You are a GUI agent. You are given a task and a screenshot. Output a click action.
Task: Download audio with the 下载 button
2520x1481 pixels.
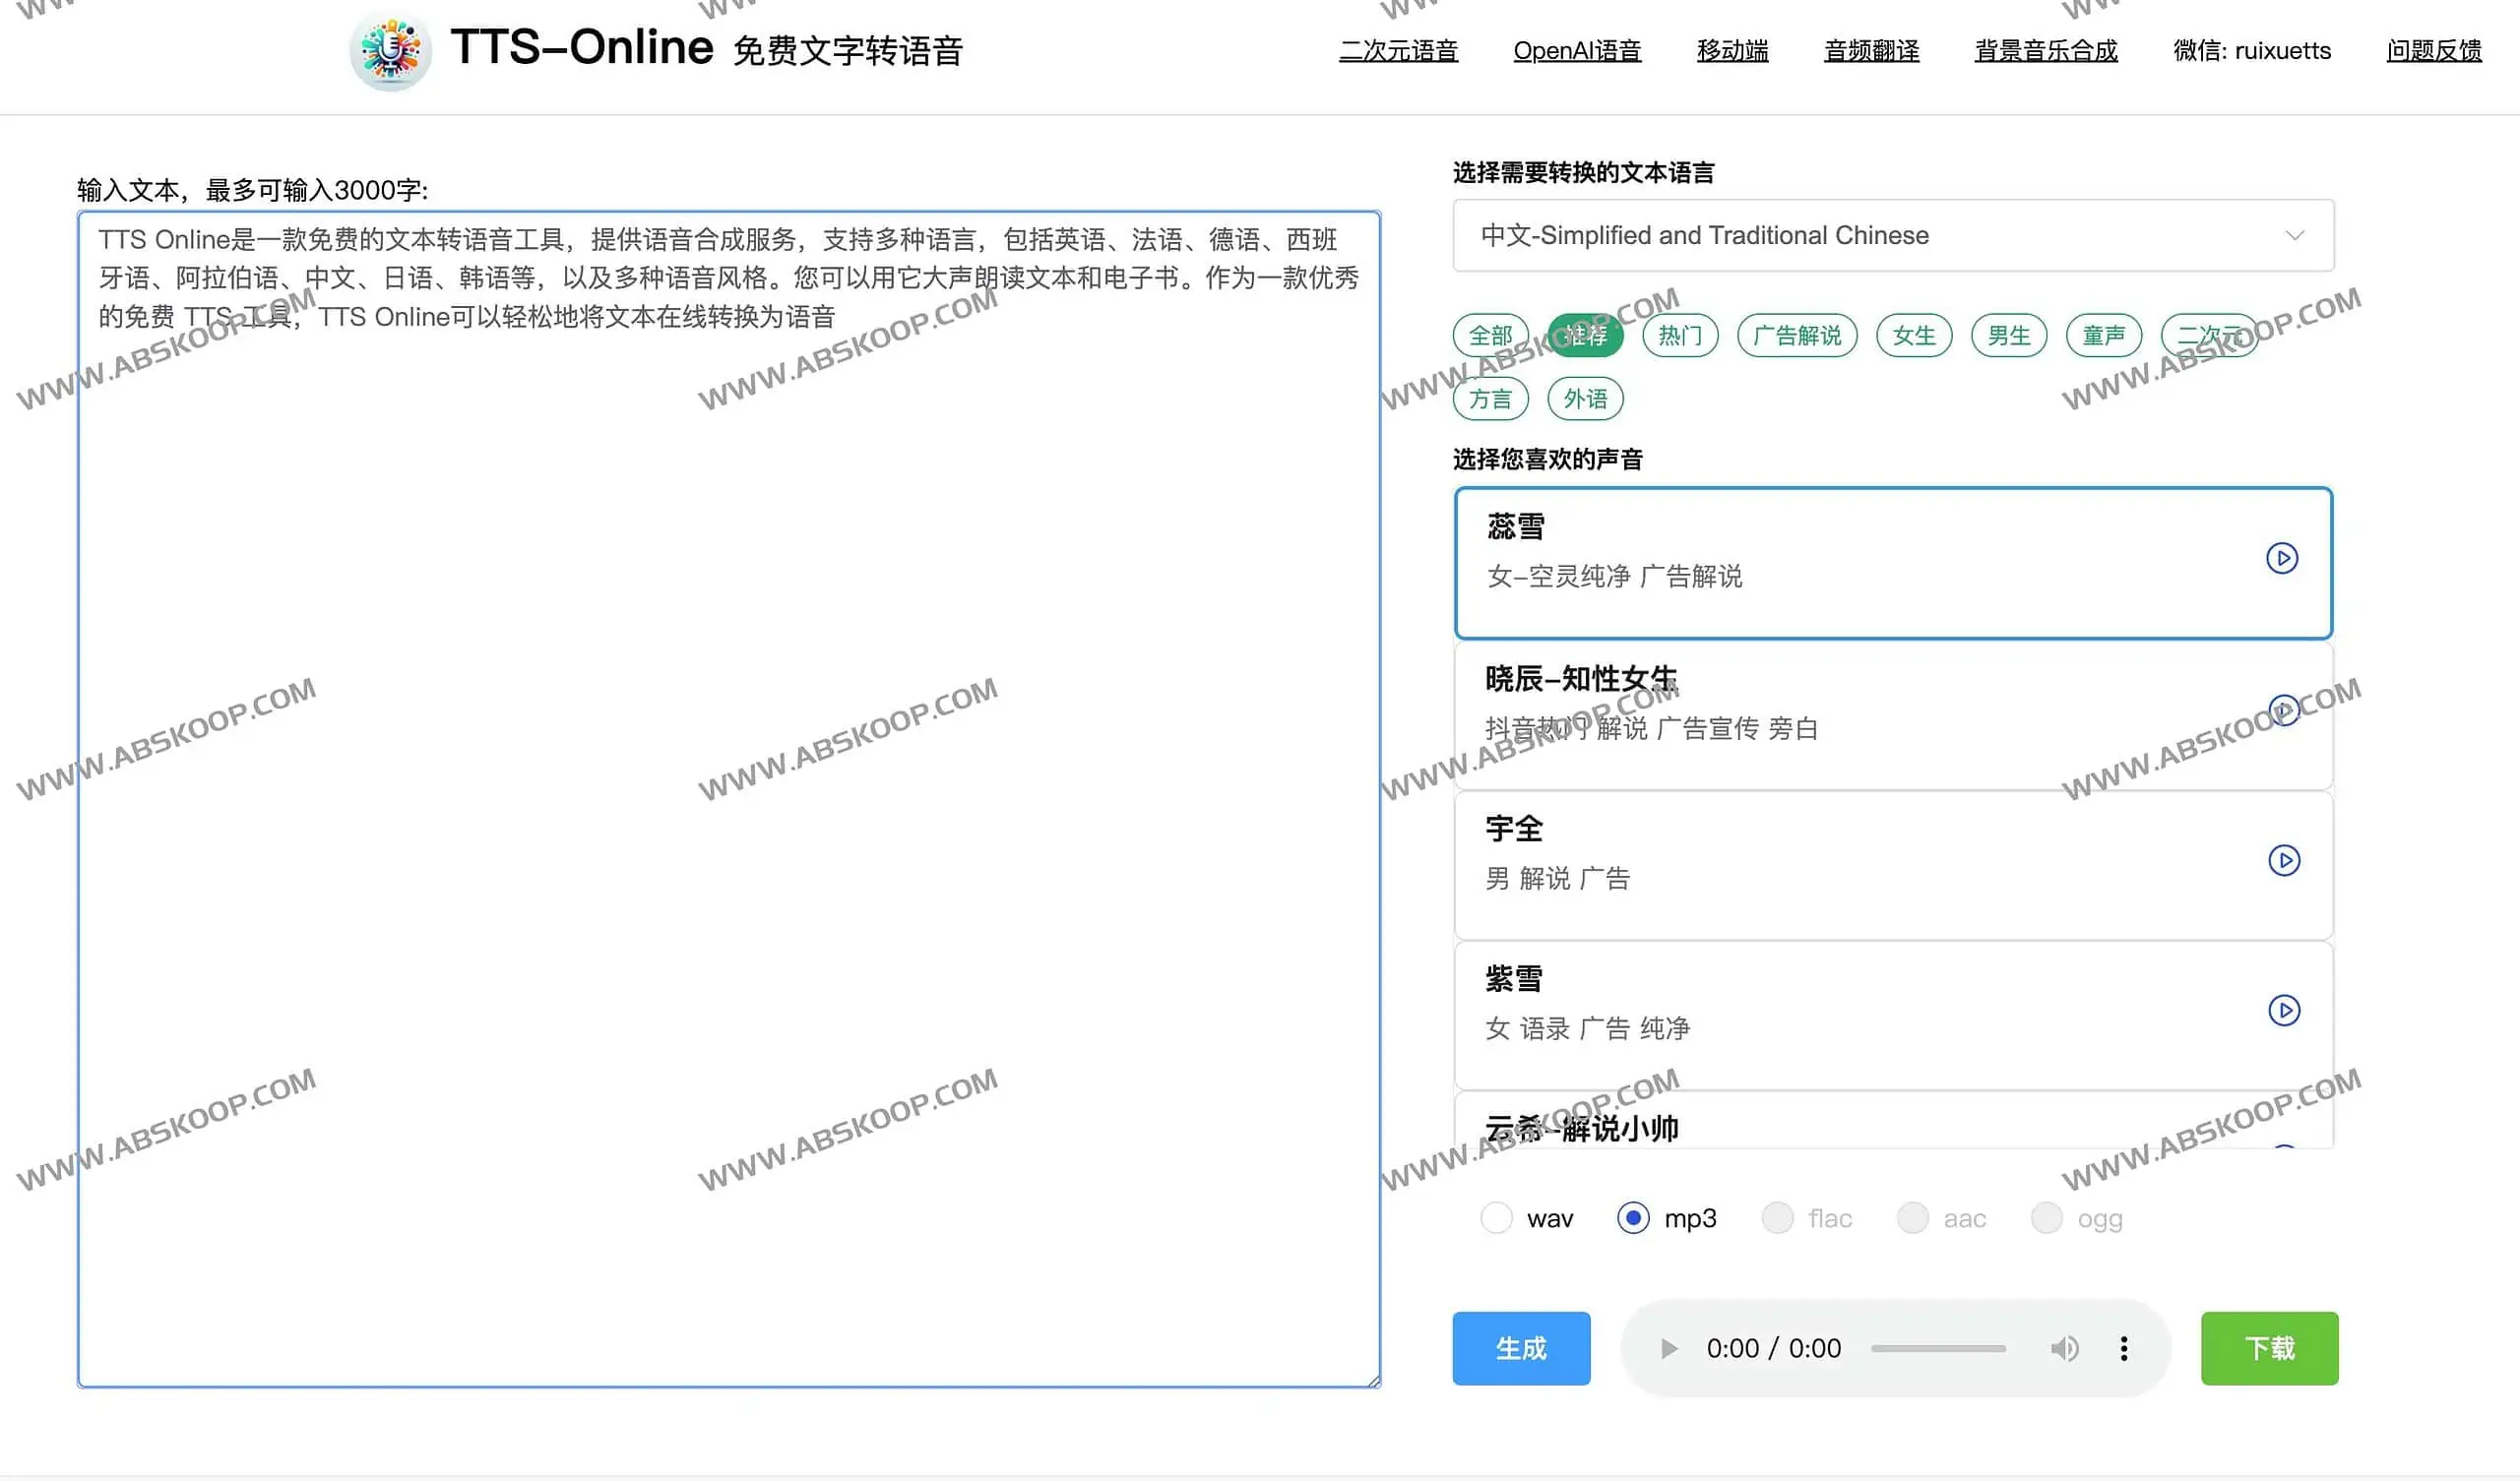pyautogui.click(x=2268, y=1348)
